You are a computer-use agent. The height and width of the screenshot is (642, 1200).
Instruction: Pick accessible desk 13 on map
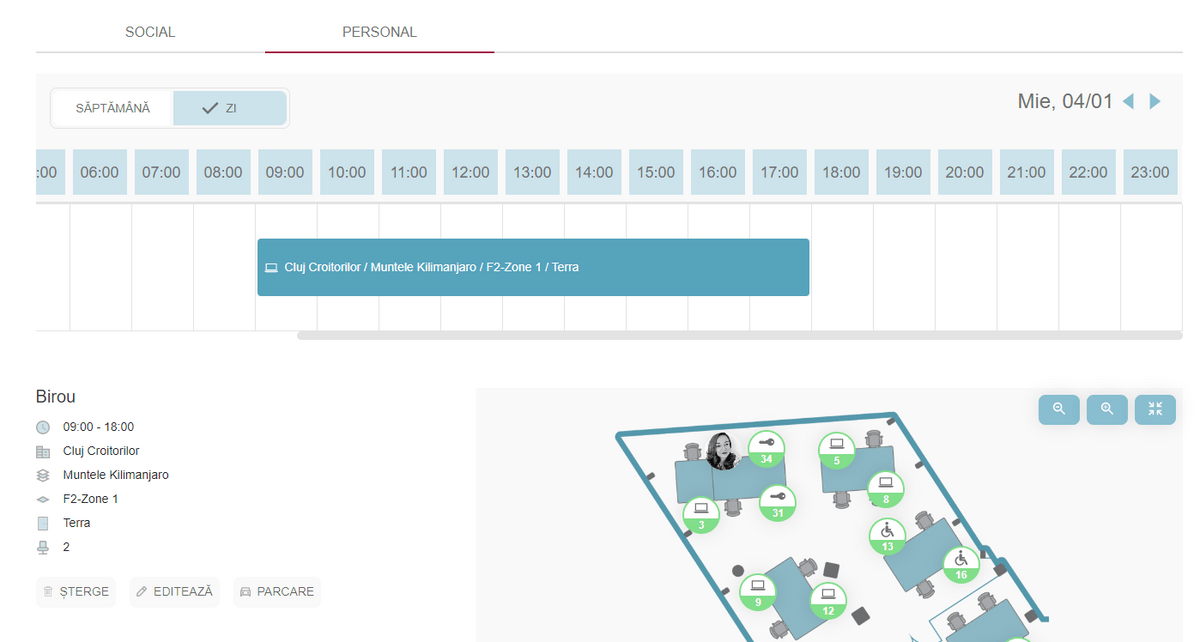pyautogui.click(x=887, y=535)
